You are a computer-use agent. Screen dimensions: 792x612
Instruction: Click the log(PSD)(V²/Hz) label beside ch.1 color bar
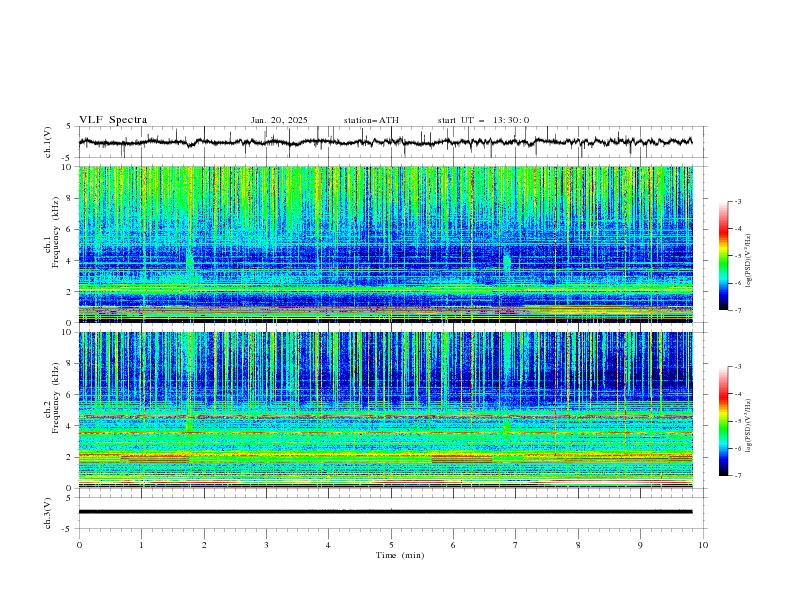[749, 261]
